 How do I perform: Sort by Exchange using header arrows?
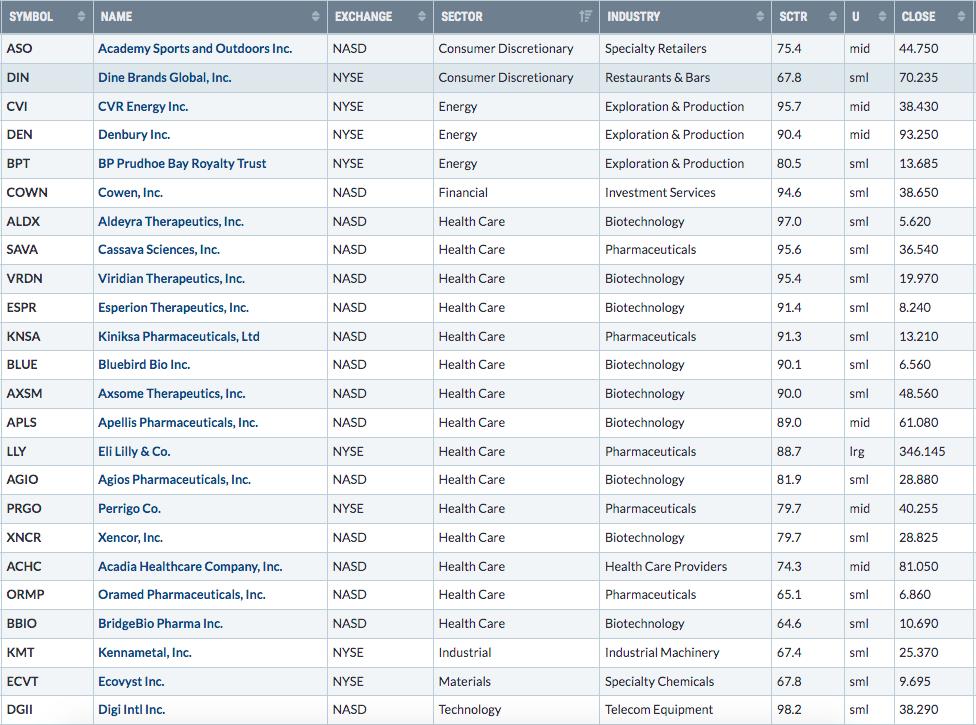pyautogui.click(x=421, y=17)
